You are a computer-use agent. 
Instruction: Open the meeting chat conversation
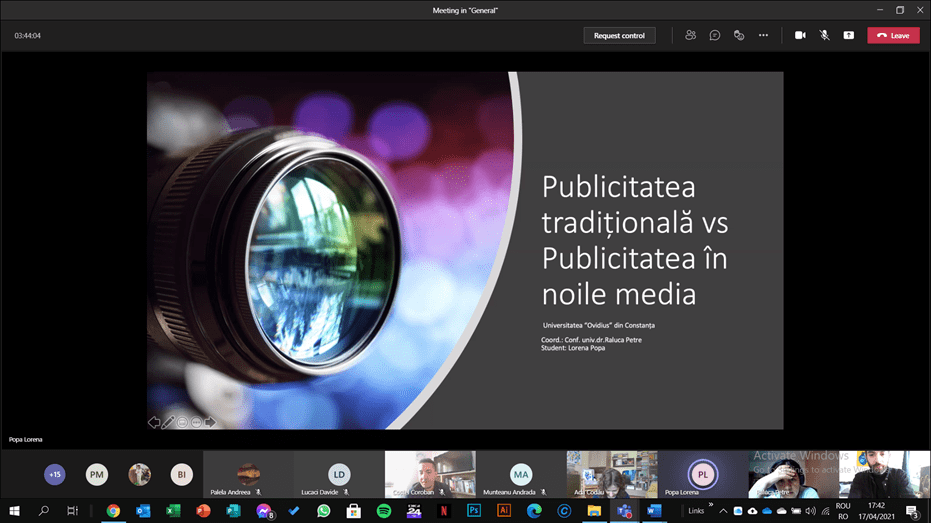pos(715,35)
